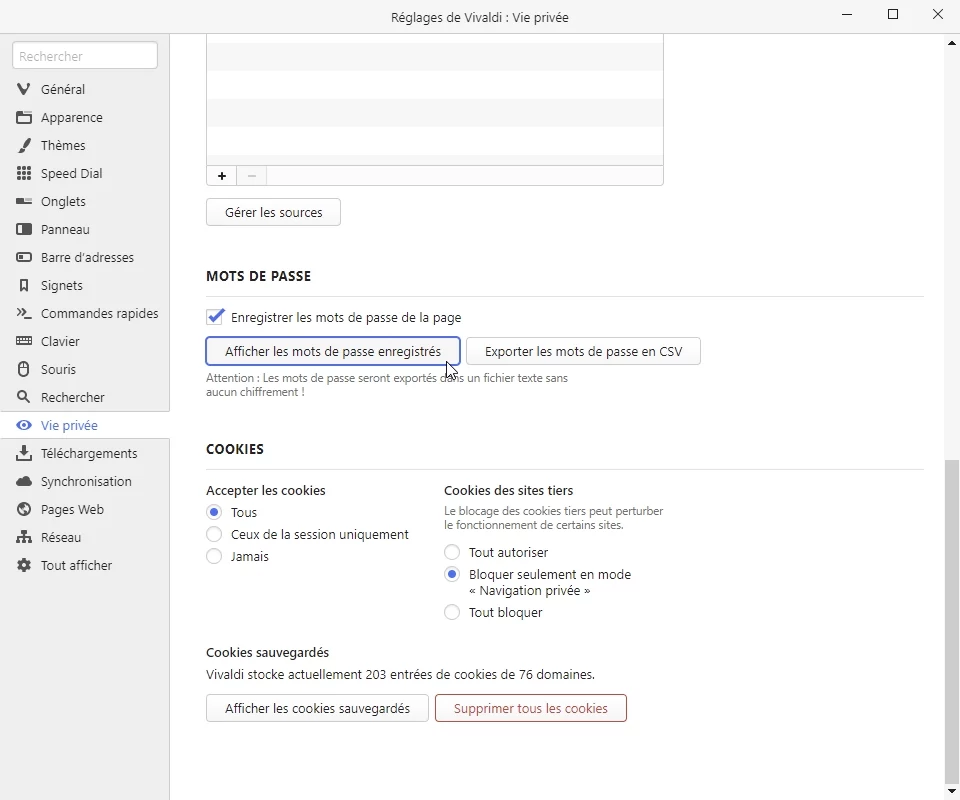
Task: Click the Commandes rapides prompt icon
Action: 24,313
